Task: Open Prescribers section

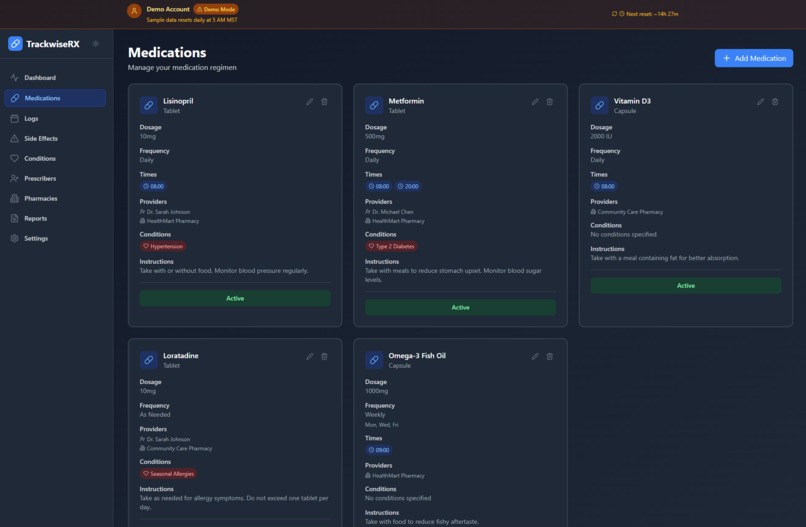Action: coord(55,178)
